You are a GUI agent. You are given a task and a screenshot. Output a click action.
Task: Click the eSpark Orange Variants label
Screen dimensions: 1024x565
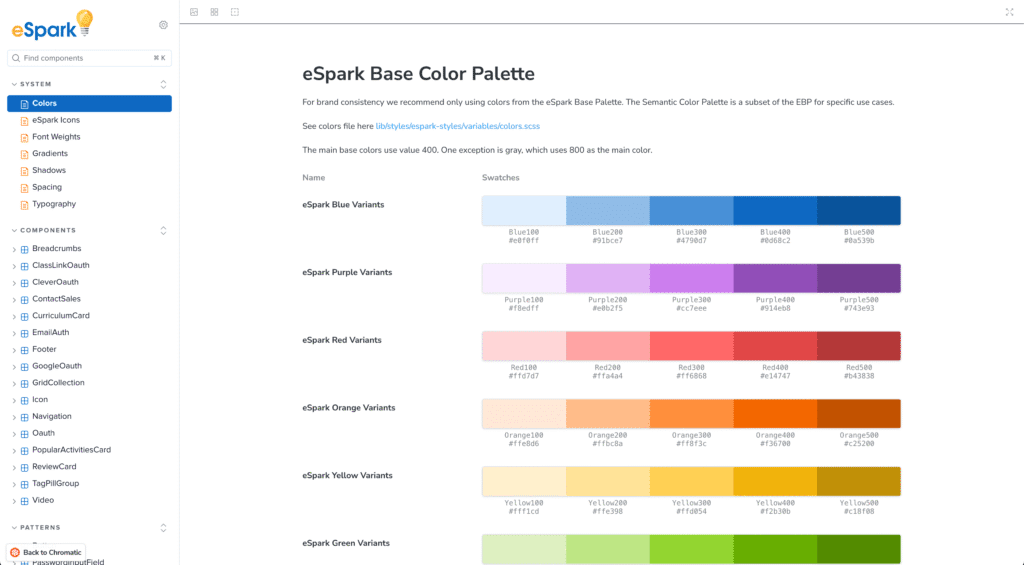click(349, 408)
